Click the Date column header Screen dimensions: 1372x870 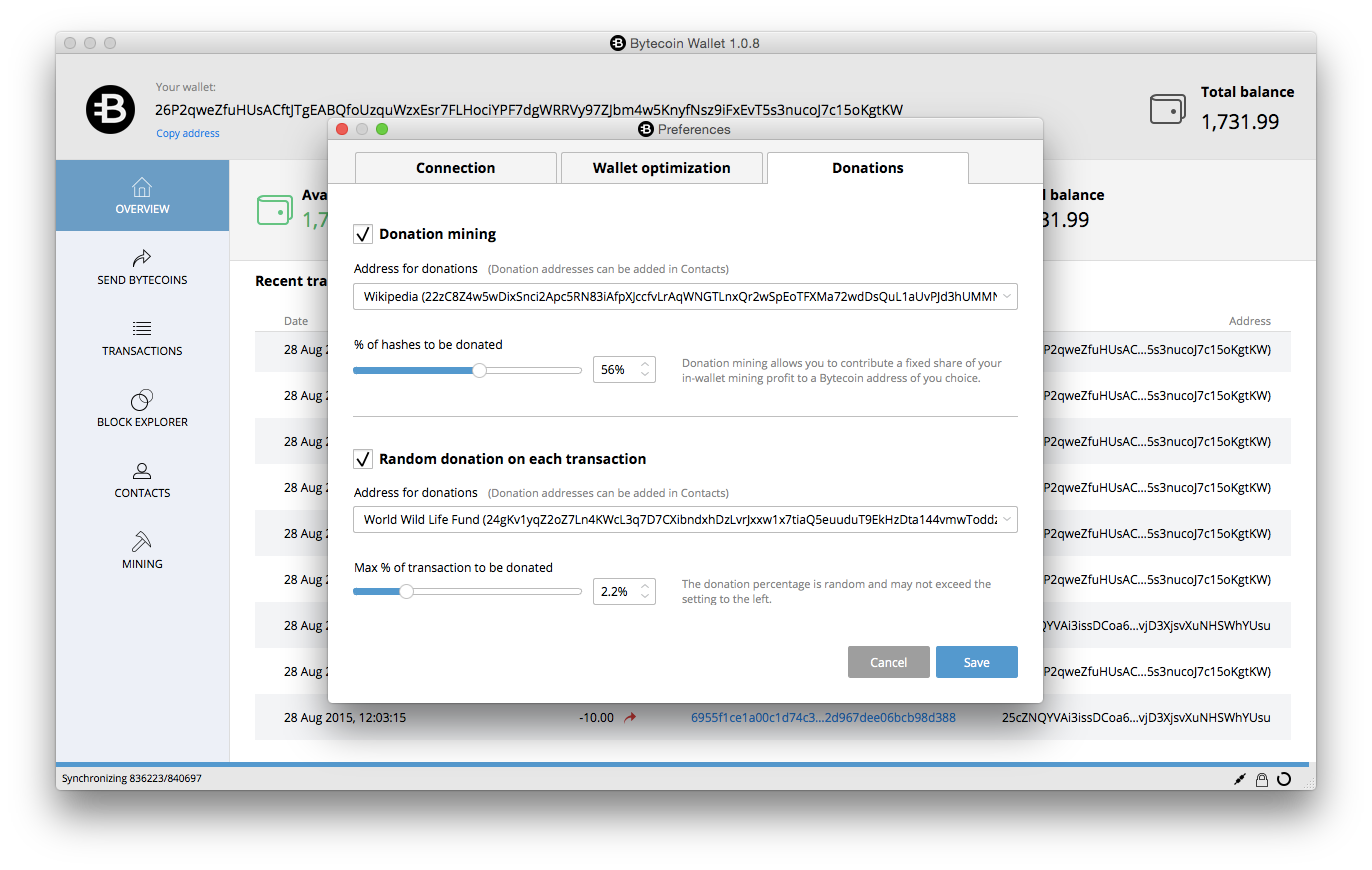(x=296, y=321)
